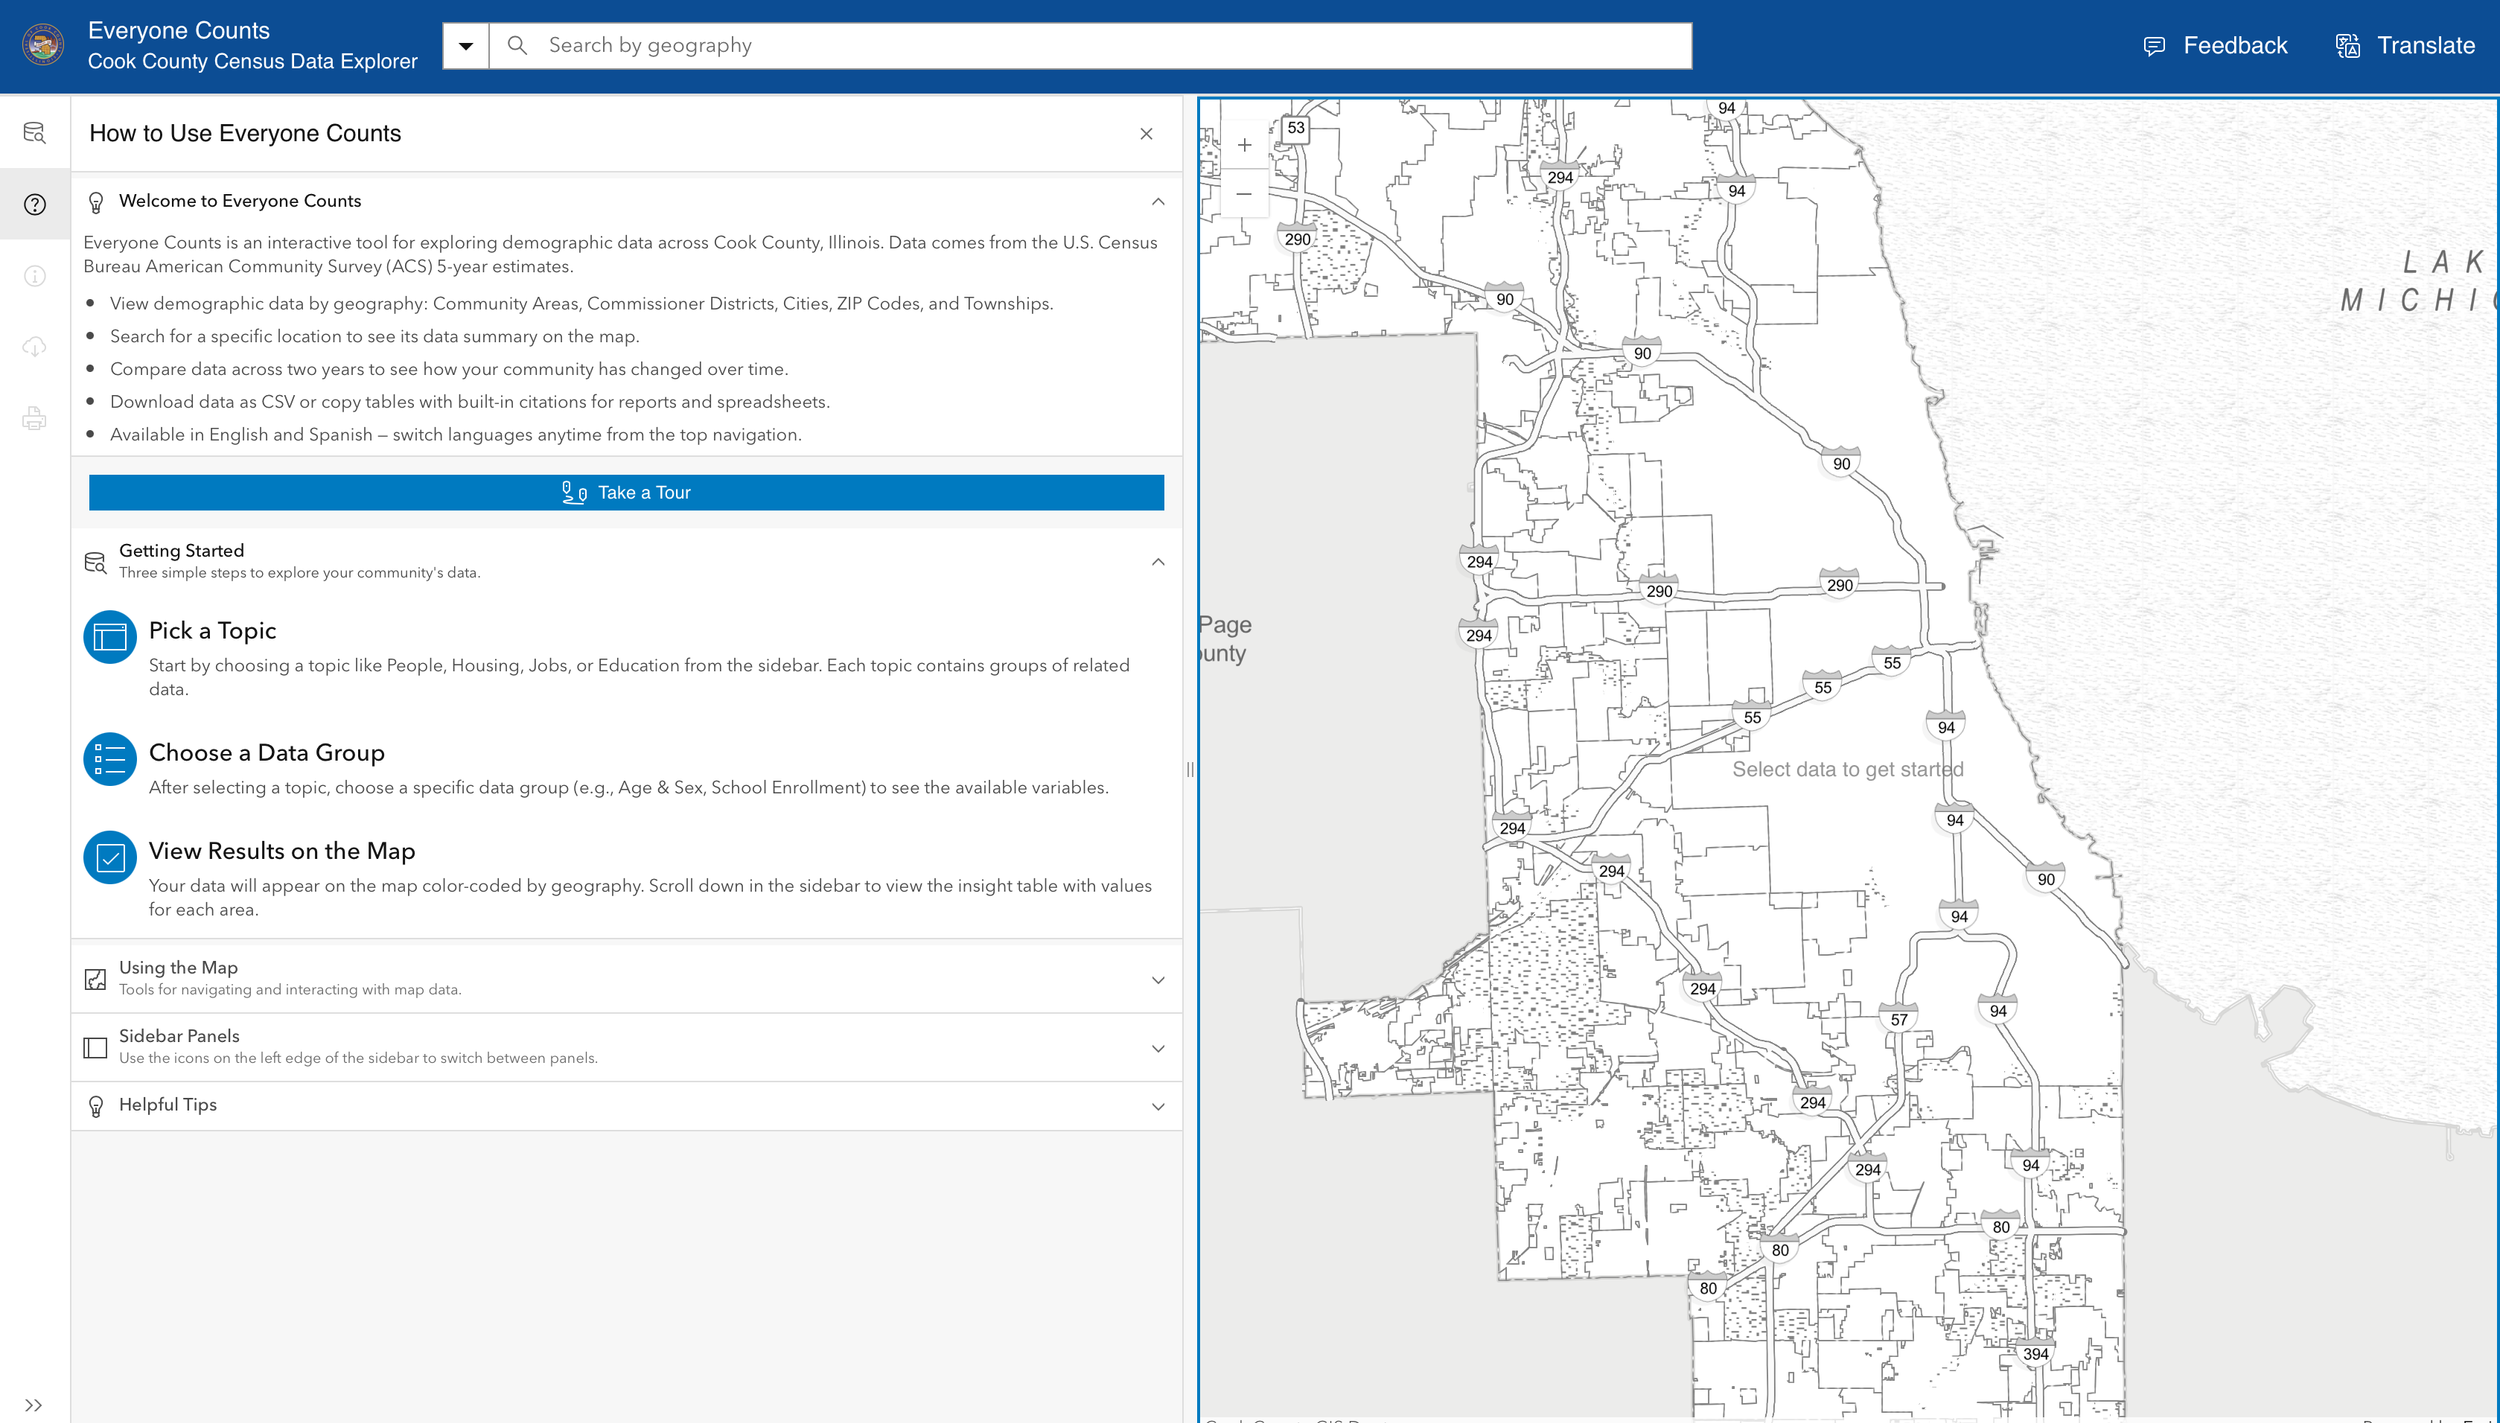Collapse the Getting Started section
Image resolution: width=2500 pixels, height=1423 pixels.
click(x=1158, y=560)
